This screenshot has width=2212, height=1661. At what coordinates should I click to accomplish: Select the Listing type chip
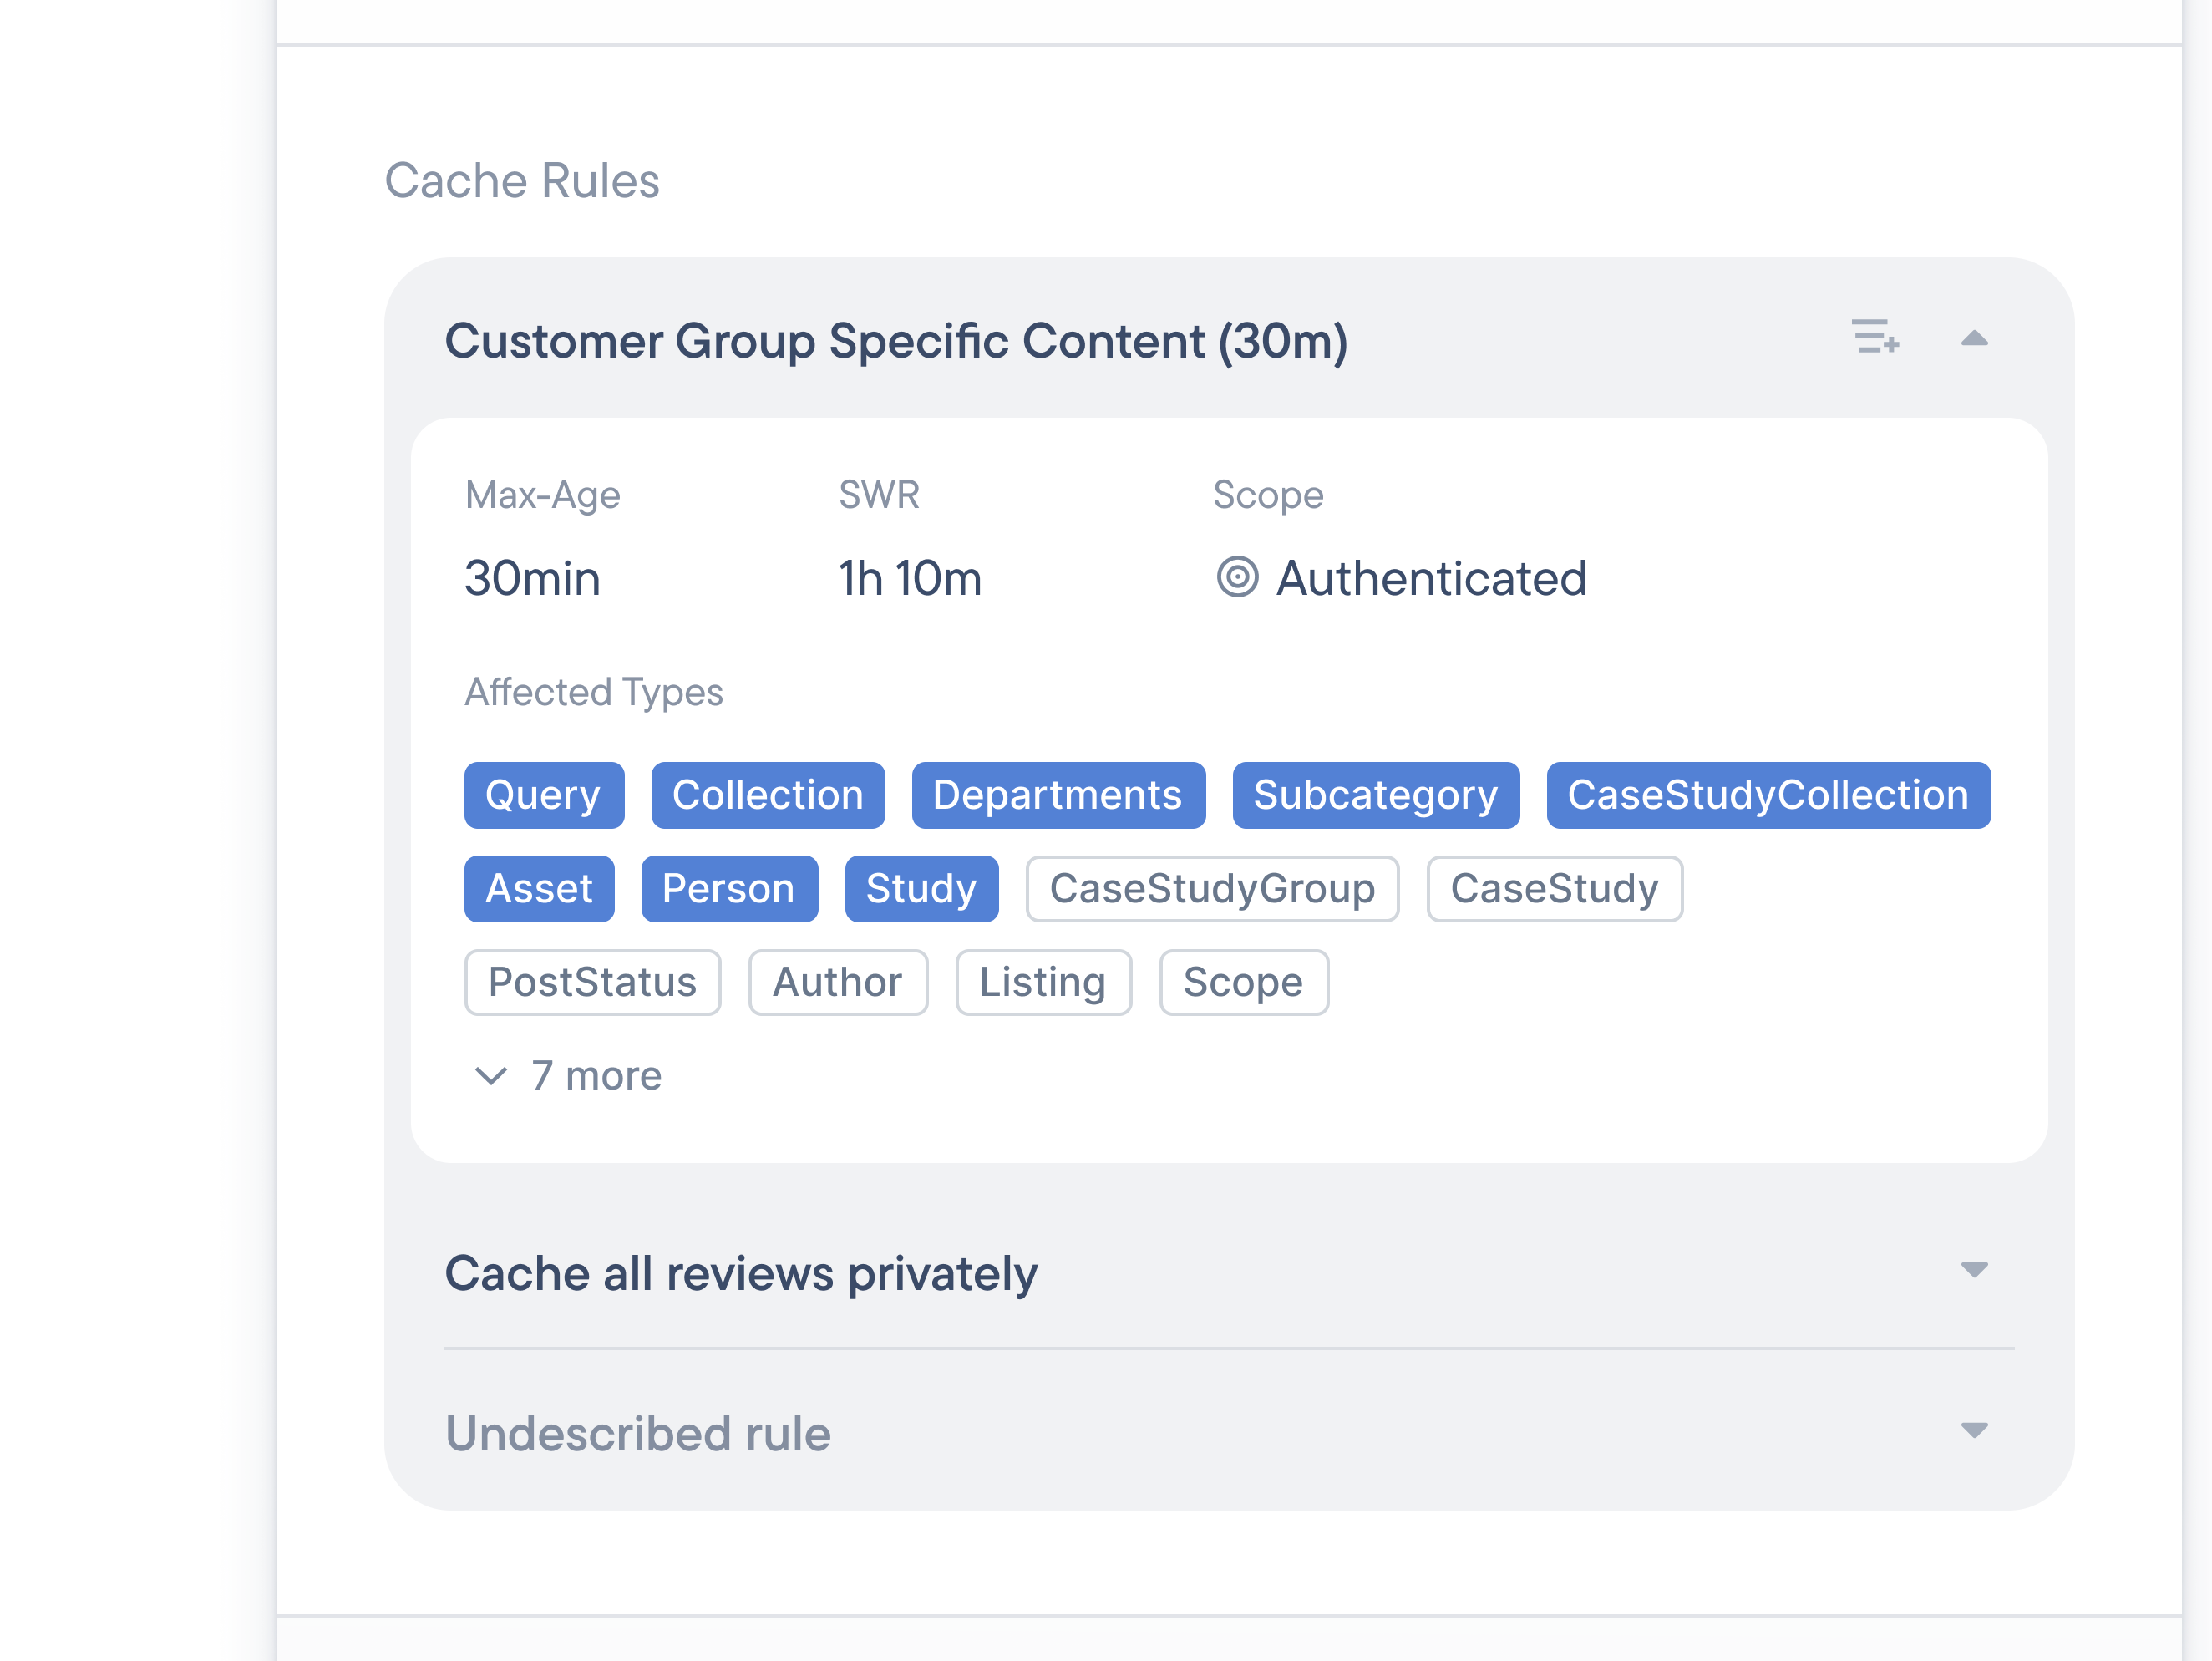[1043, 982]
